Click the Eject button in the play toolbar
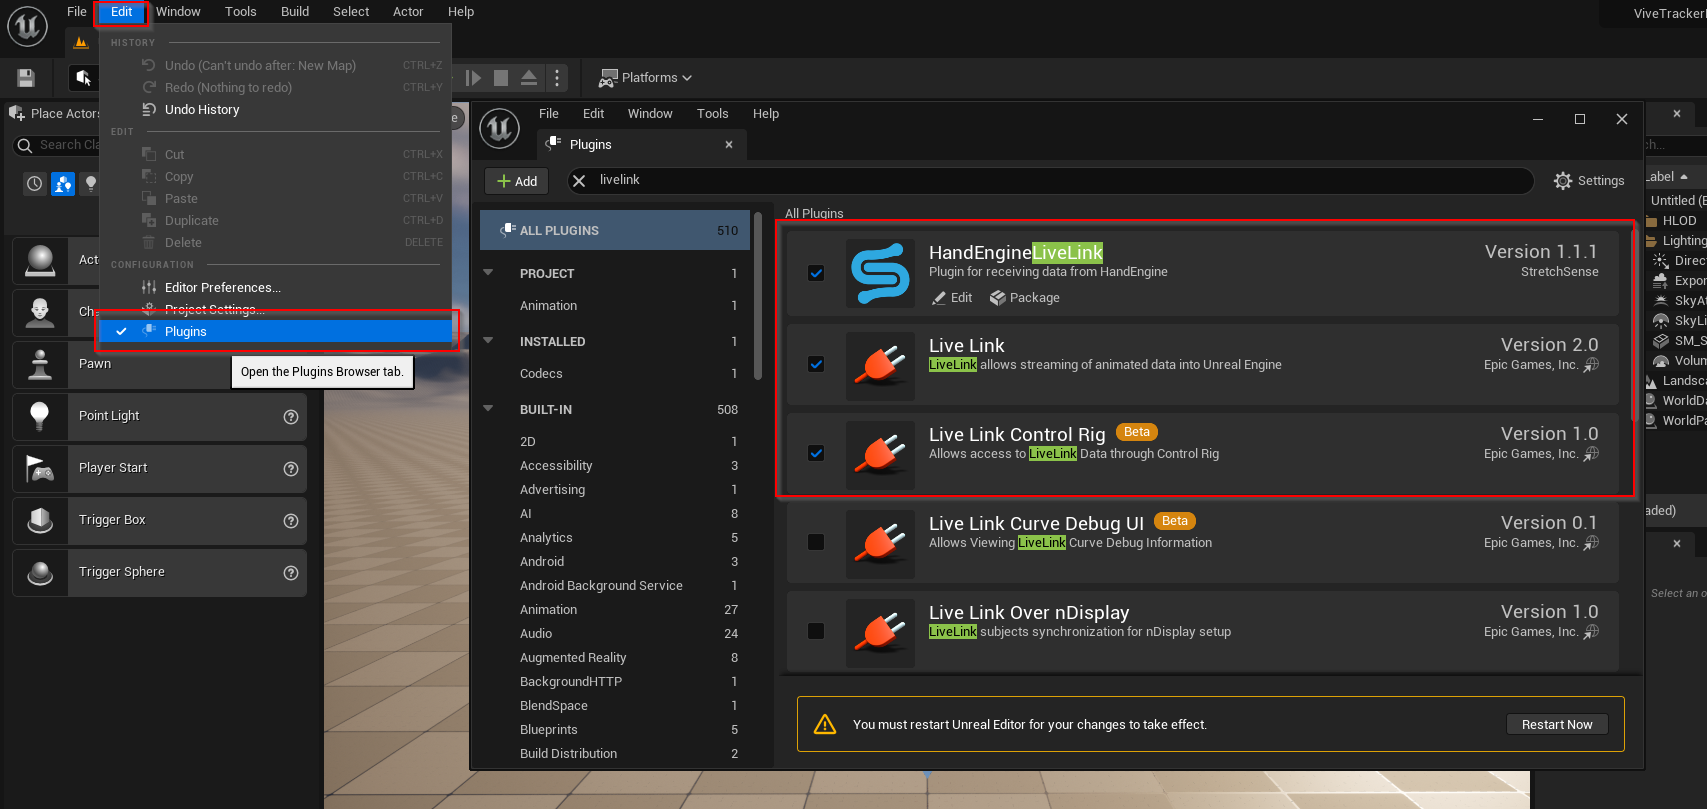The height and width of the screenshot is (809, 1707). pyautogui.click(x=529, y=78)
